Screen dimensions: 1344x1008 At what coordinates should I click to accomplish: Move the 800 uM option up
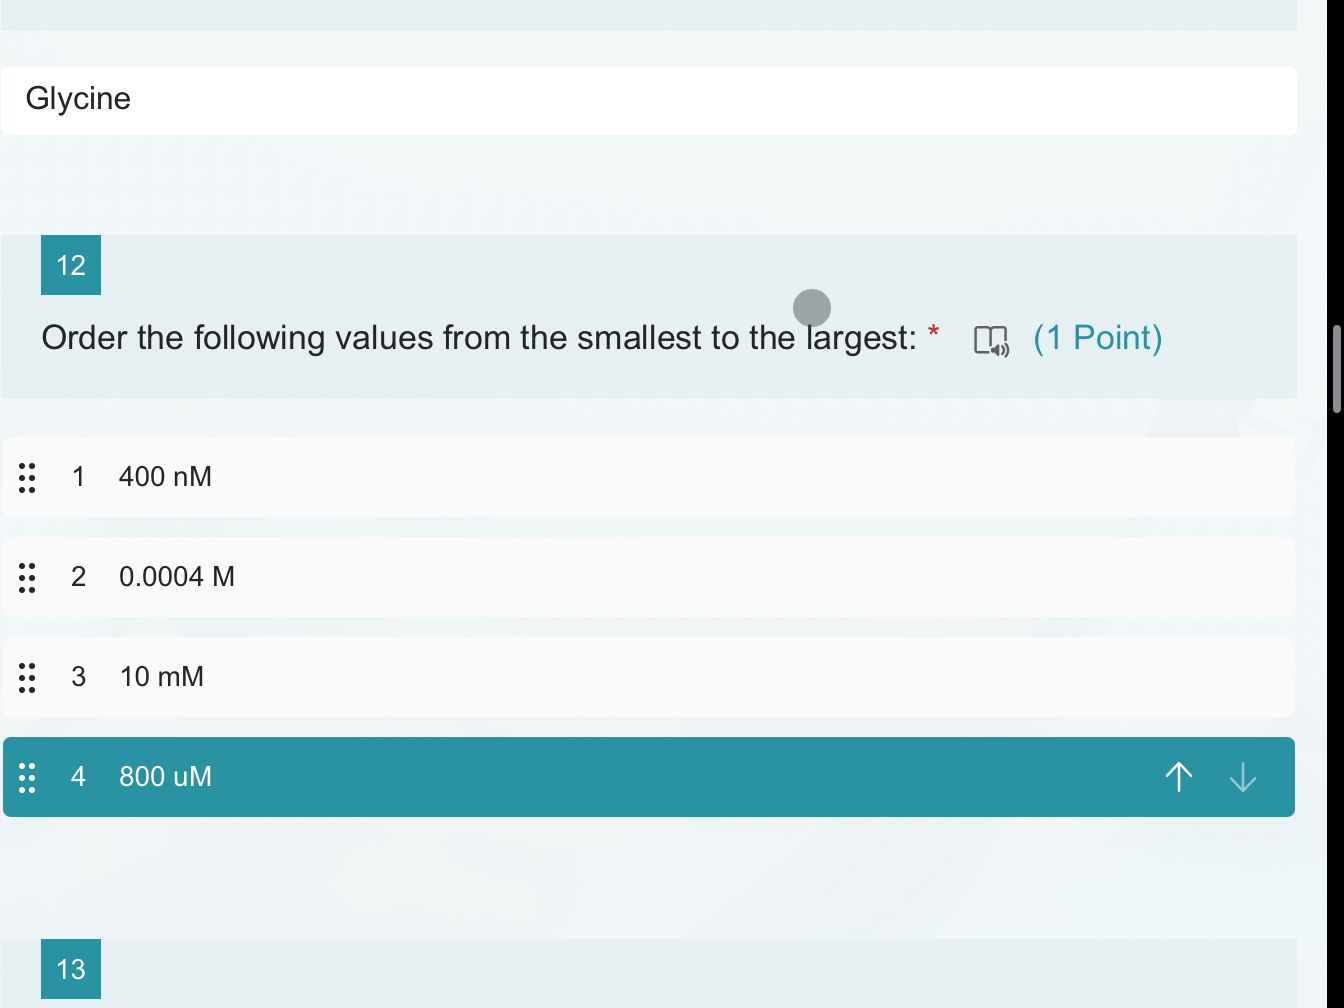(x=1178, y=777)
